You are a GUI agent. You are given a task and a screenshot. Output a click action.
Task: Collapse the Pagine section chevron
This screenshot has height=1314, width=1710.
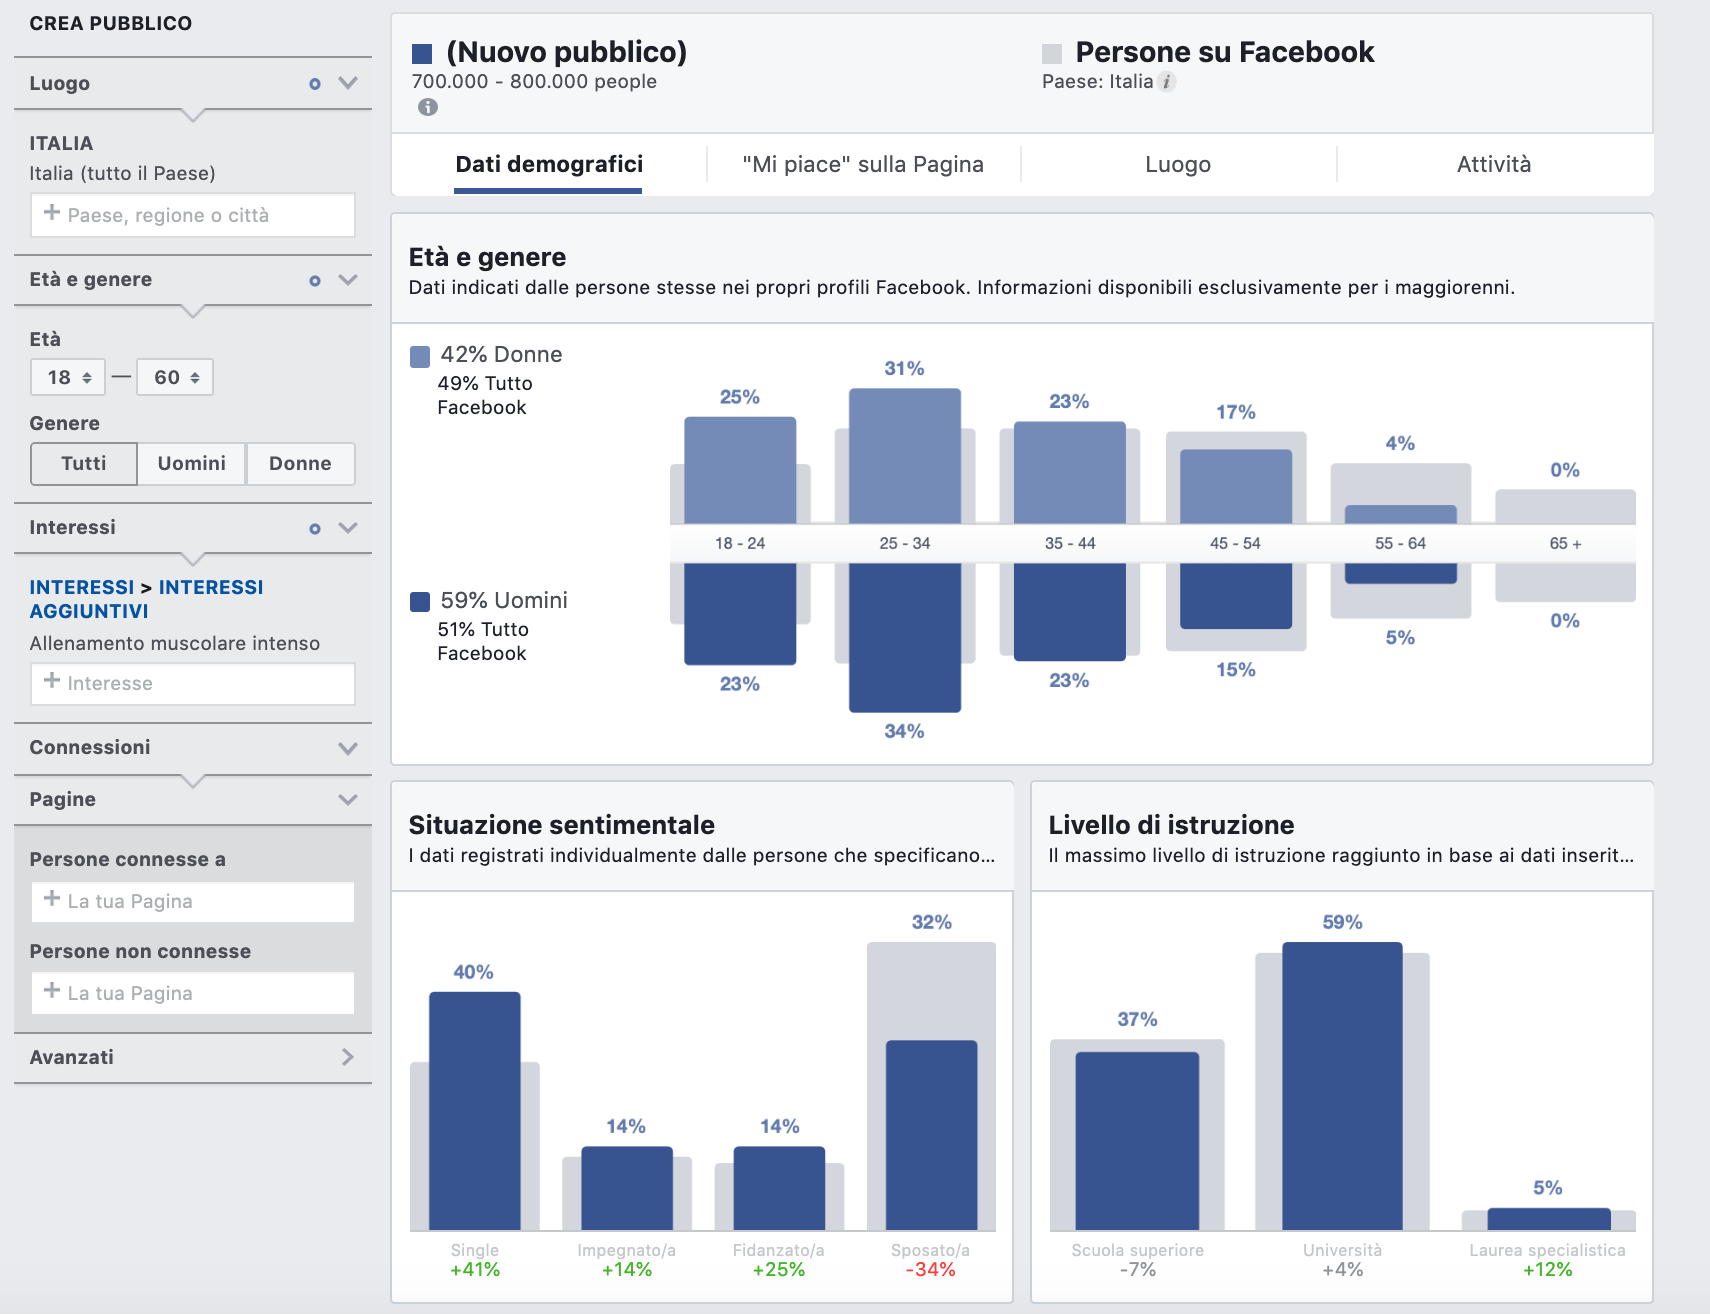tap(348, 800)
